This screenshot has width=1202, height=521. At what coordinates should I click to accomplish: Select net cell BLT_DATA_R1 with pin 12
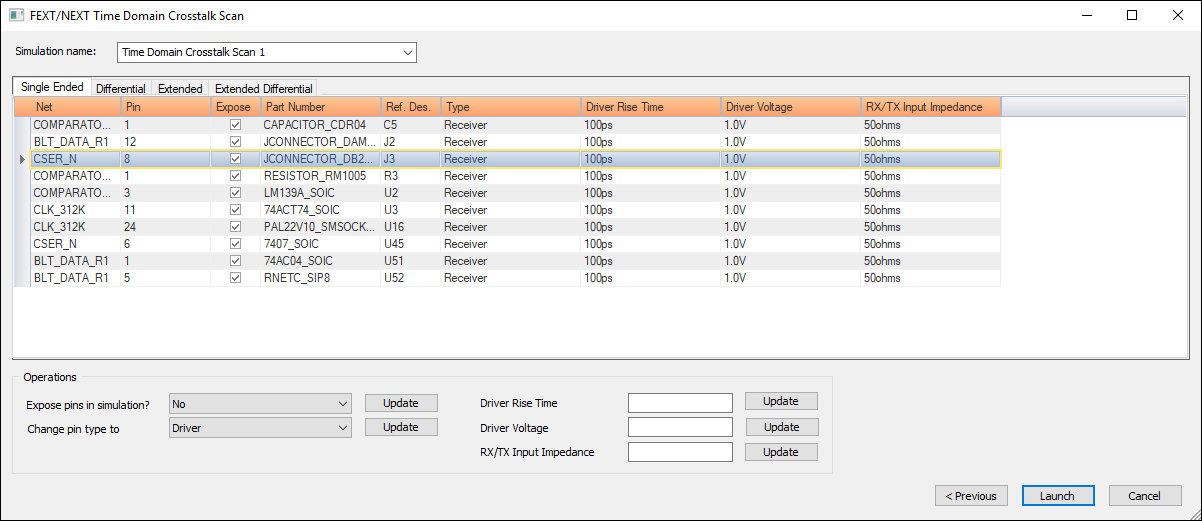point(75,142)
